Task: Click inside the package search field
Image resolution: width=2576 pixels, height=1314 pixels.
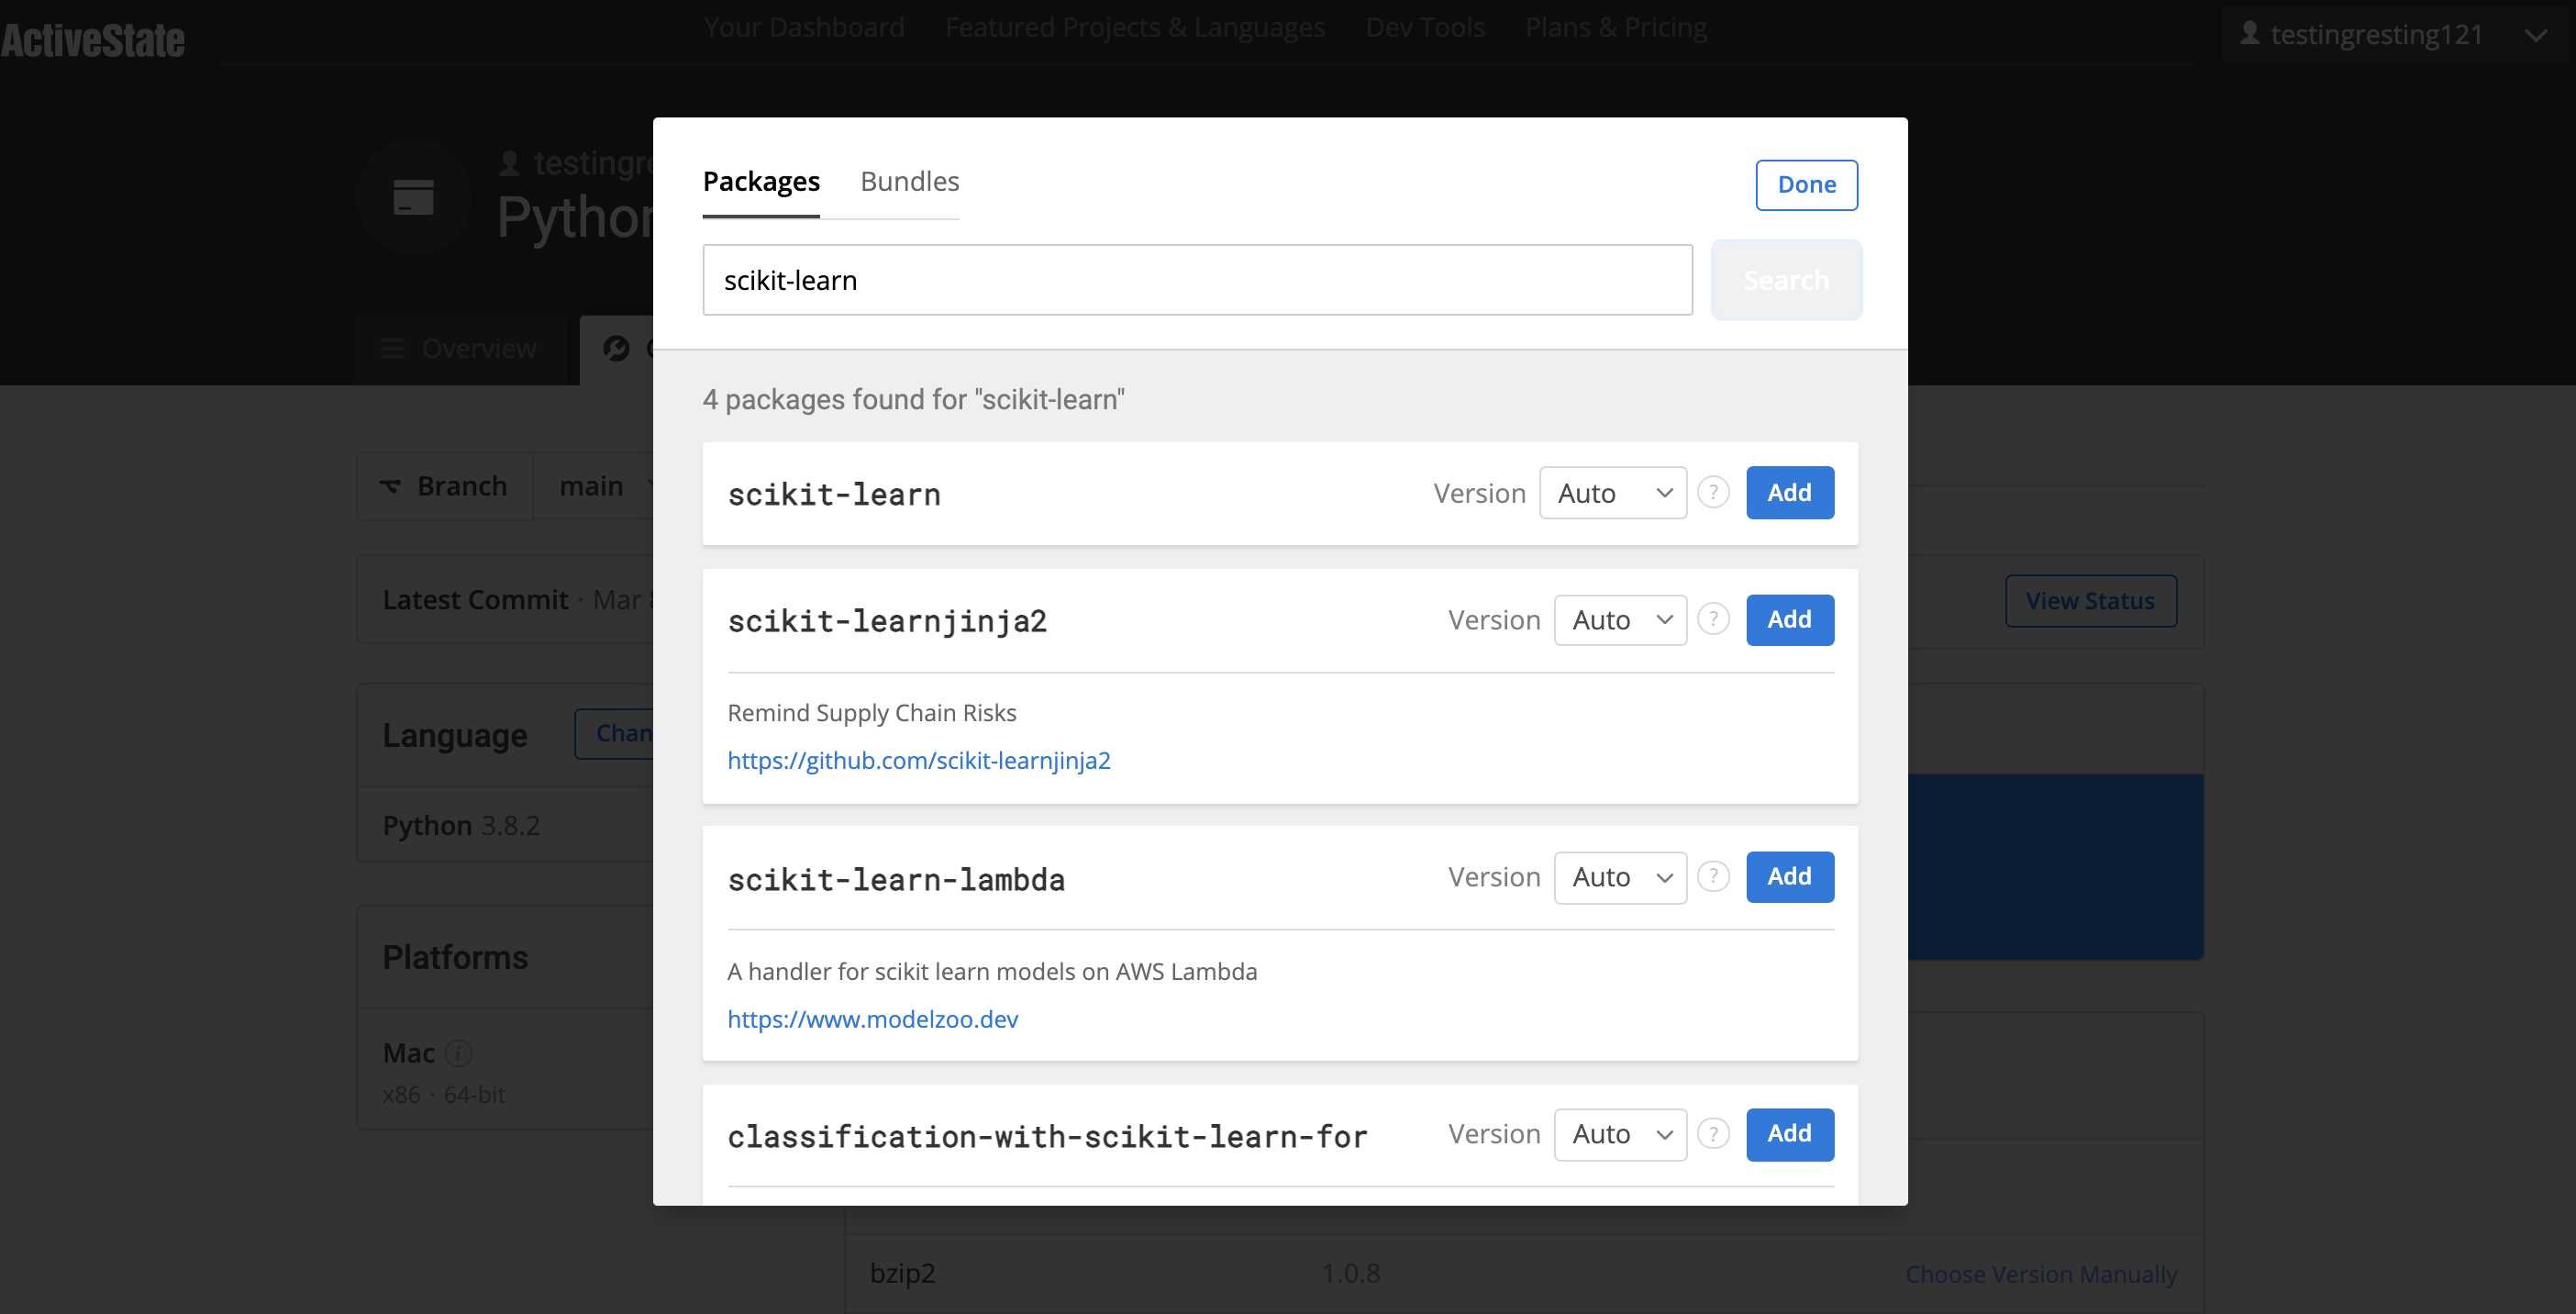Action: click(x=1195, y=280)
